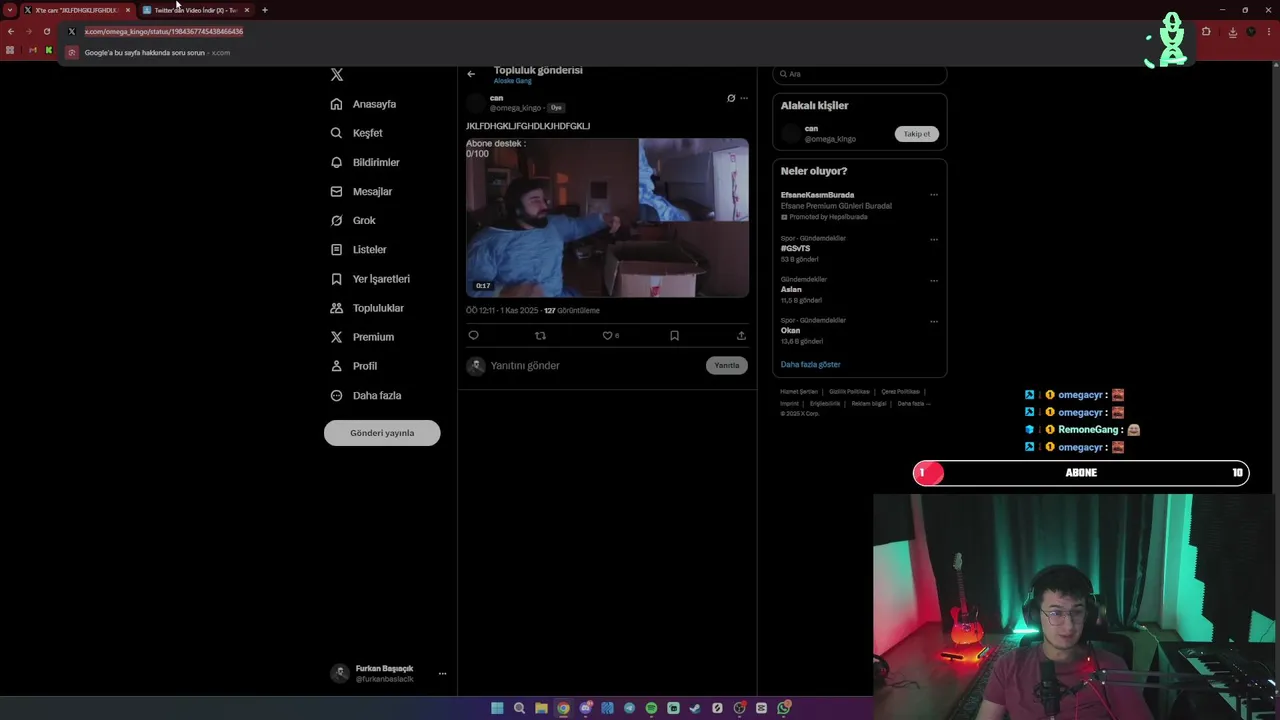Open the Windows Start menu

[x=497, y=708]
